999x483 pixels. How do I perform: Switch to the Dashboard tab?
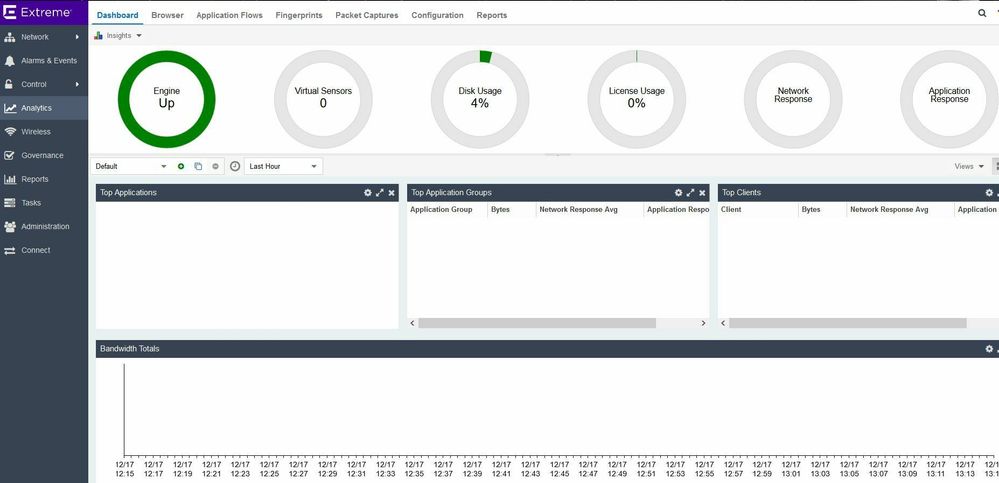point(118,15)
